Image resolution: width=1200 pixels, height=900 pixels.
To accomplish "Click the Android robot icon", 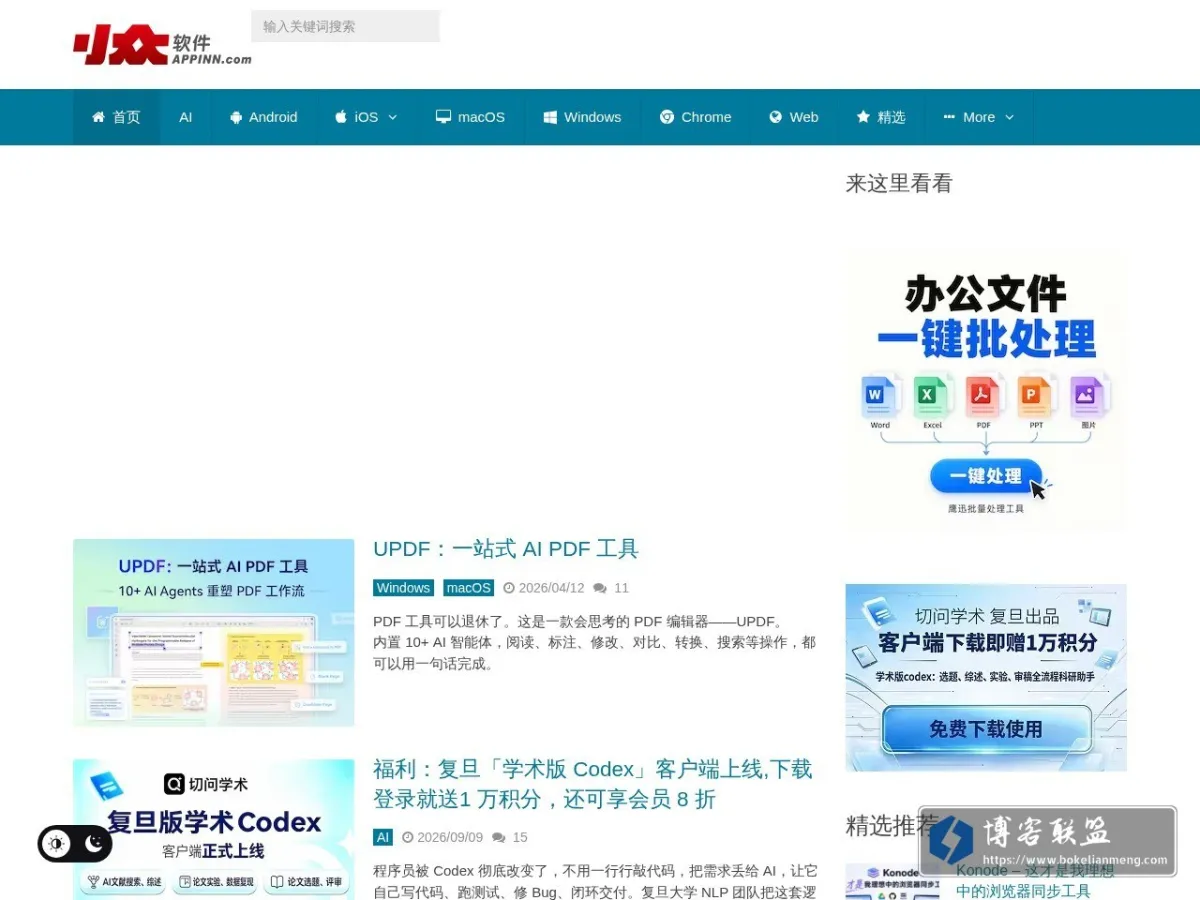I will [236, 117].
